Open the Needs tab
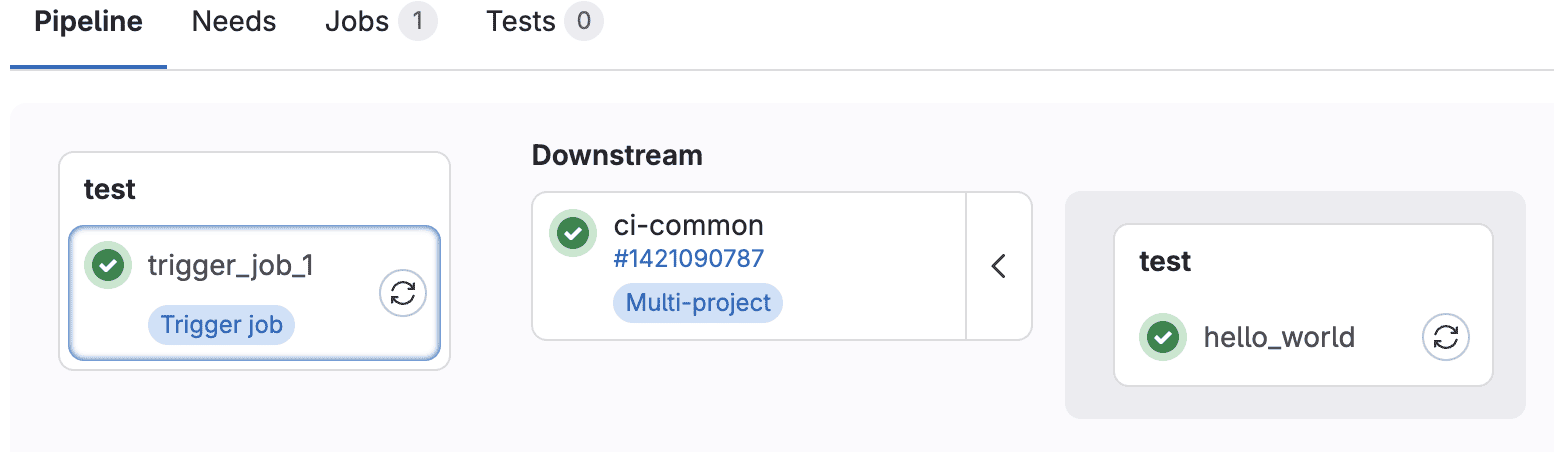 pyautogui.click(x=234, y=22)
